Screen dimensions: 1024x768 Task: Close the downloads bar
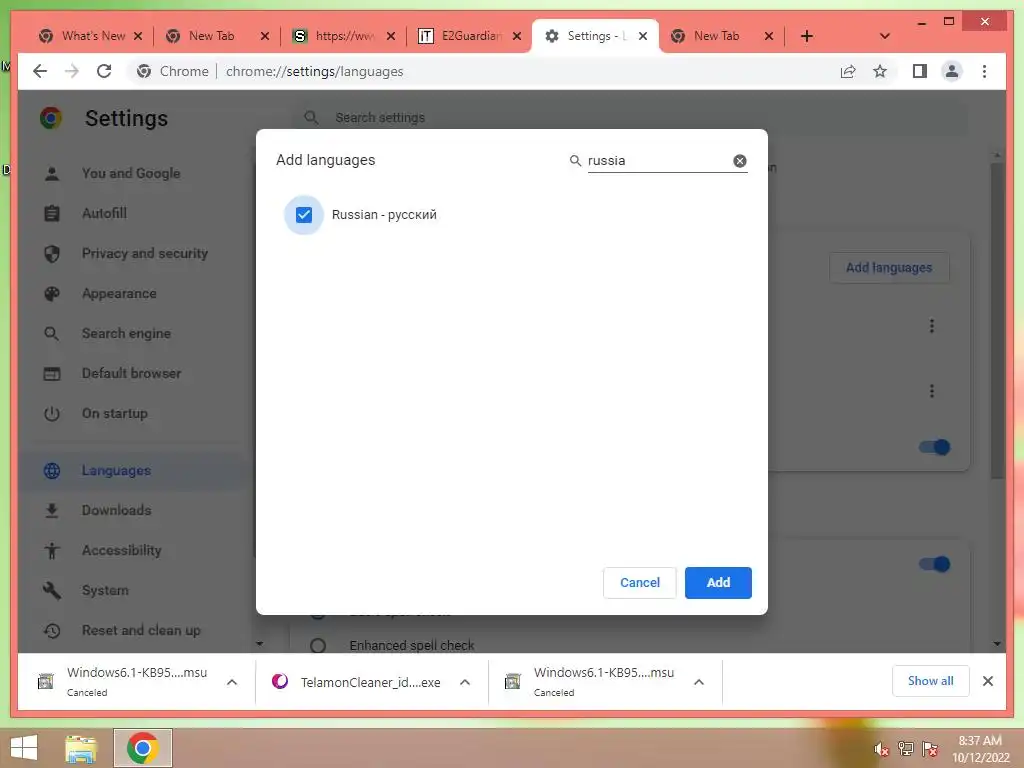pos(987,681)
